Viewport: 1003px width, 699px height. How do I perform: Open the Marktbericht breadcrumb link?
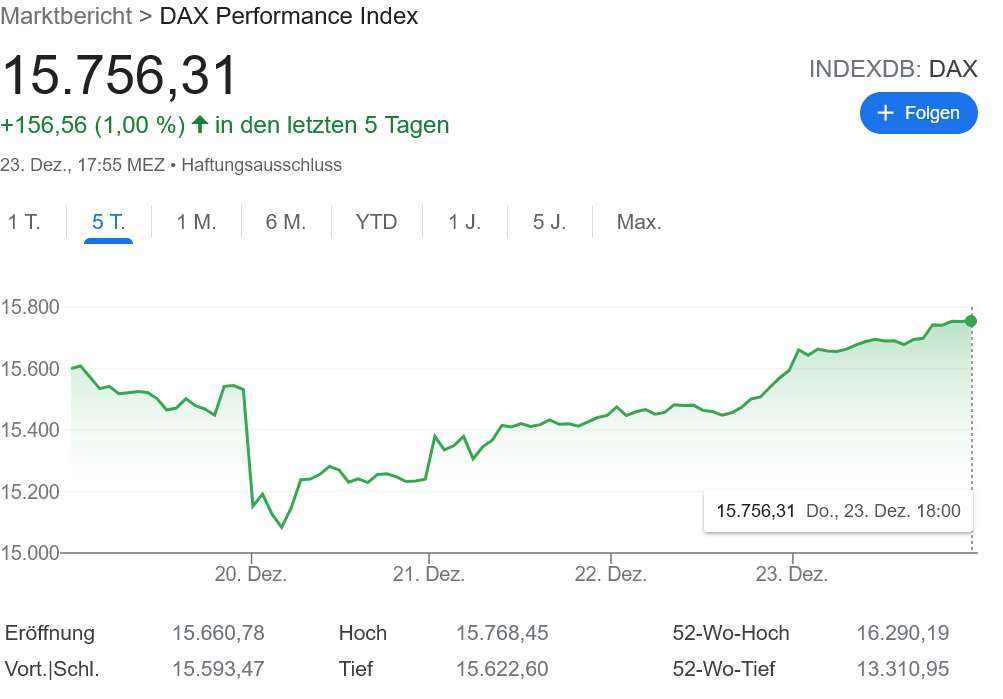66,16
